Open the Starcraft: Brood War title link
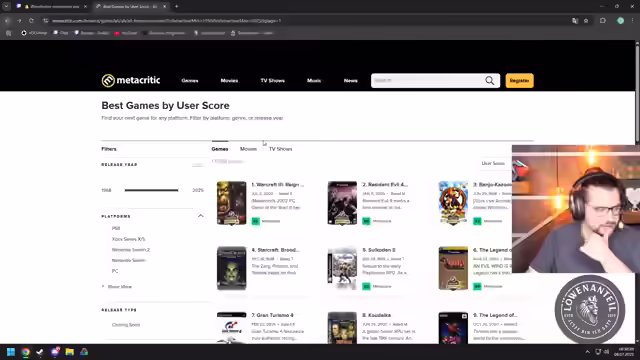The width and height of the screenshot is (640, 360). [x=276, y=250]
